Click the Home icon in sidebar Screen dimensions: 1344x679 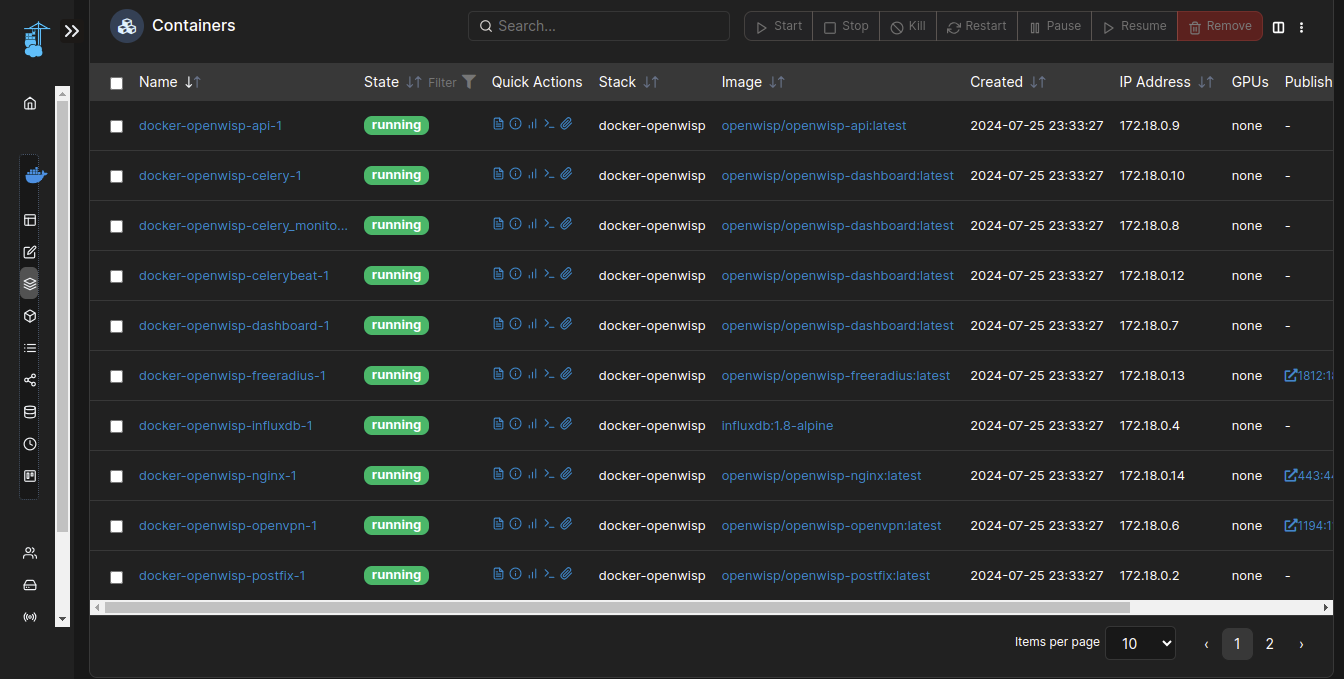[30, 103]
